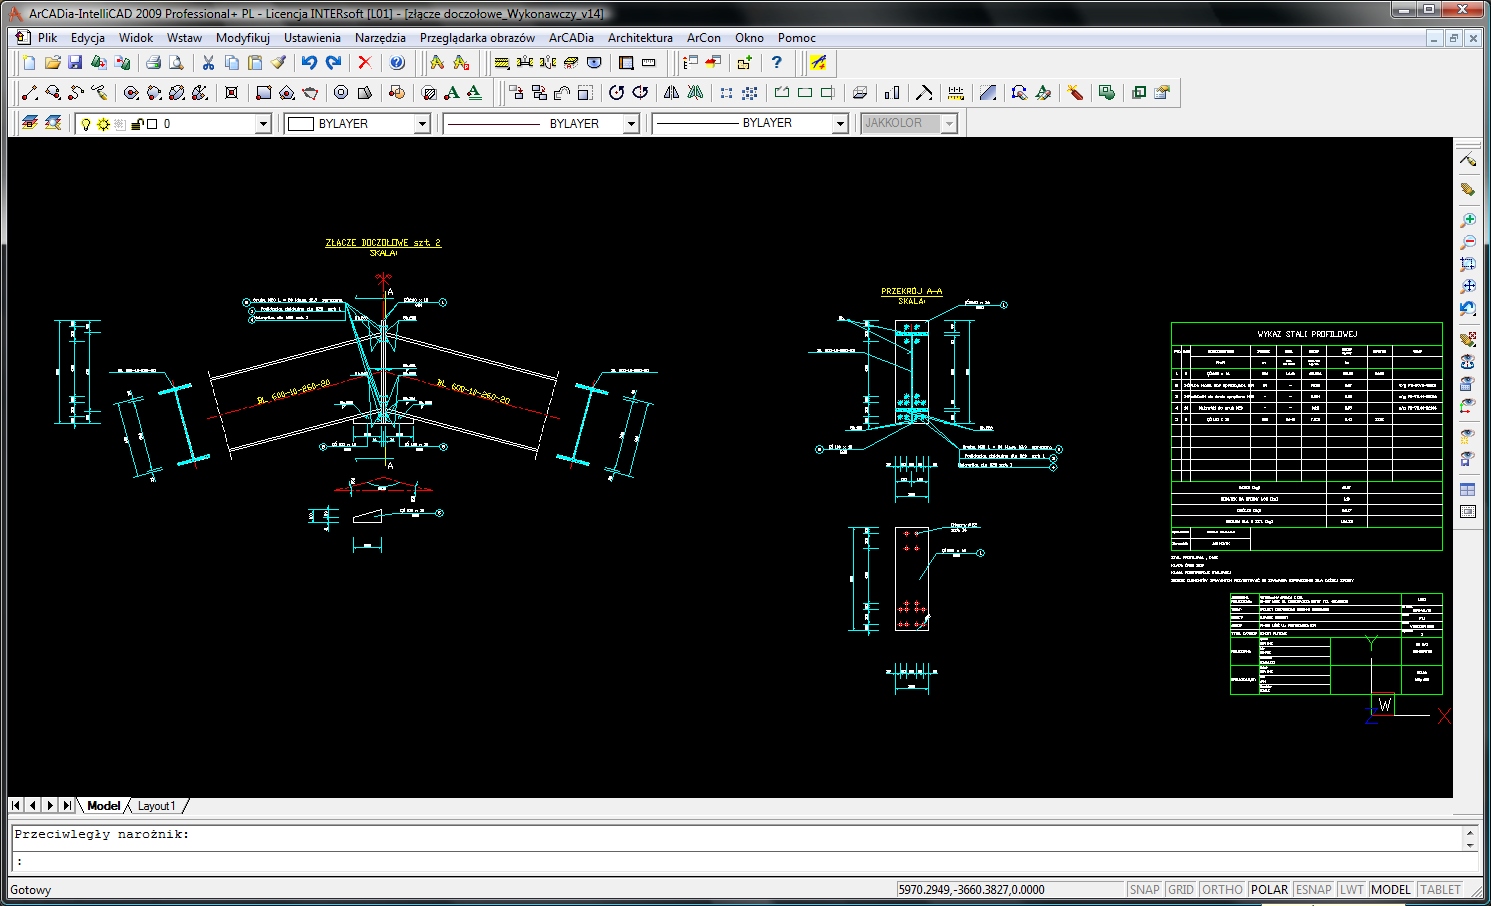Screen dimensions: 1491x906
Task: Switch to the Model tab
Action: click(x=103, y=806)
